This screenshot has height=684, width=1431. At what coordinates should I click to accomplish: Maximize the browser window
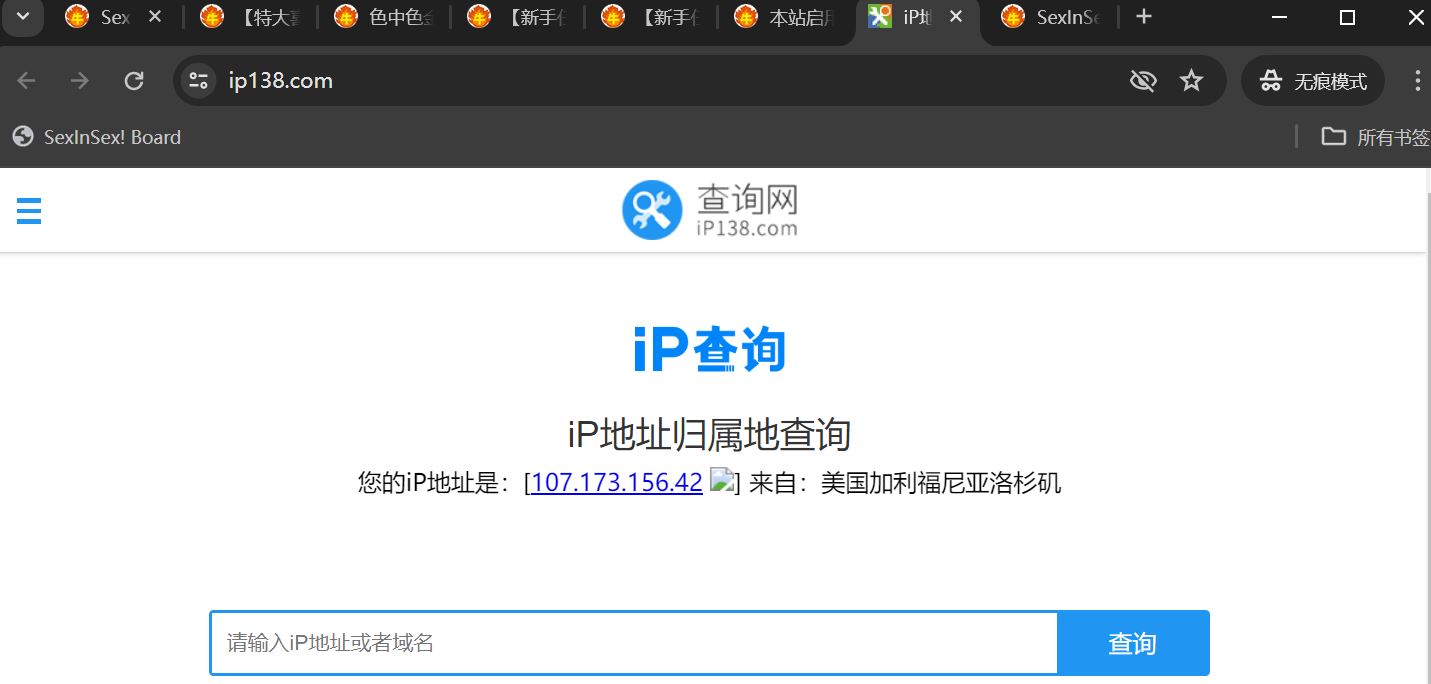(x=1347, y=17)
